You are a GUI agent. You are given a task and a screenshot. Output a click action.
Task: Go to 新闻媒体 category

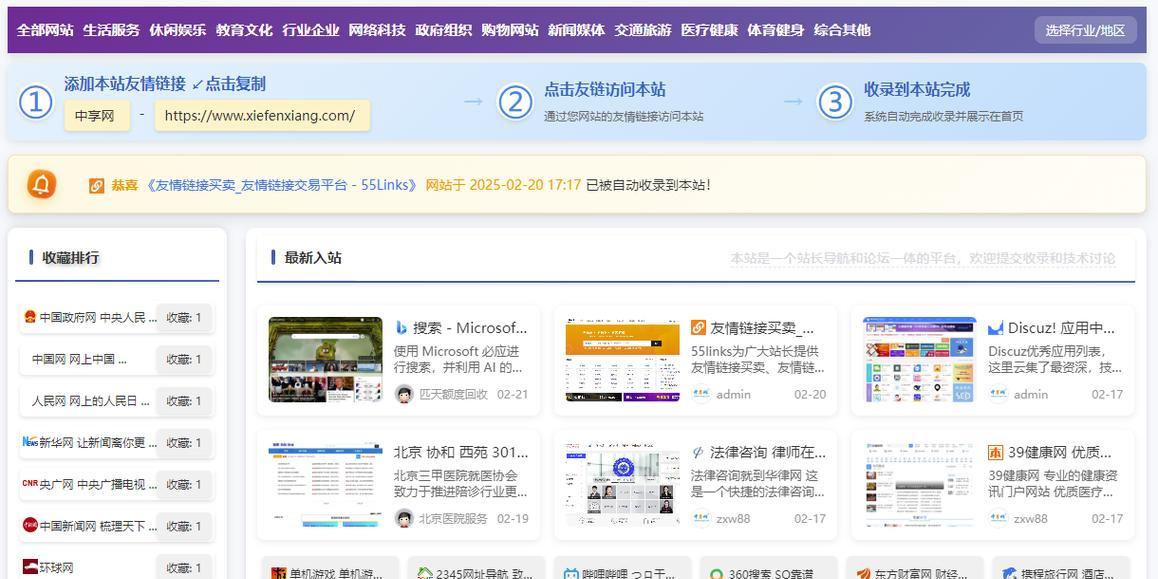577,30
